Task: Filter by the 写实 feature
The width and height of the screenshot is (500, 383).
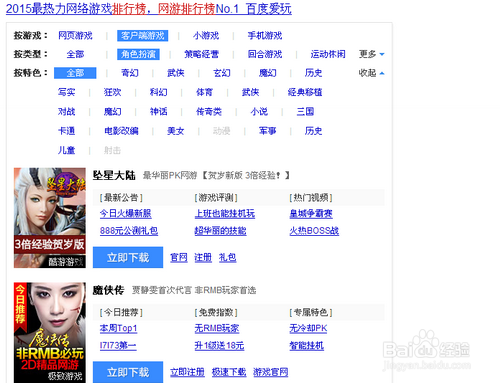Action: 66,92
